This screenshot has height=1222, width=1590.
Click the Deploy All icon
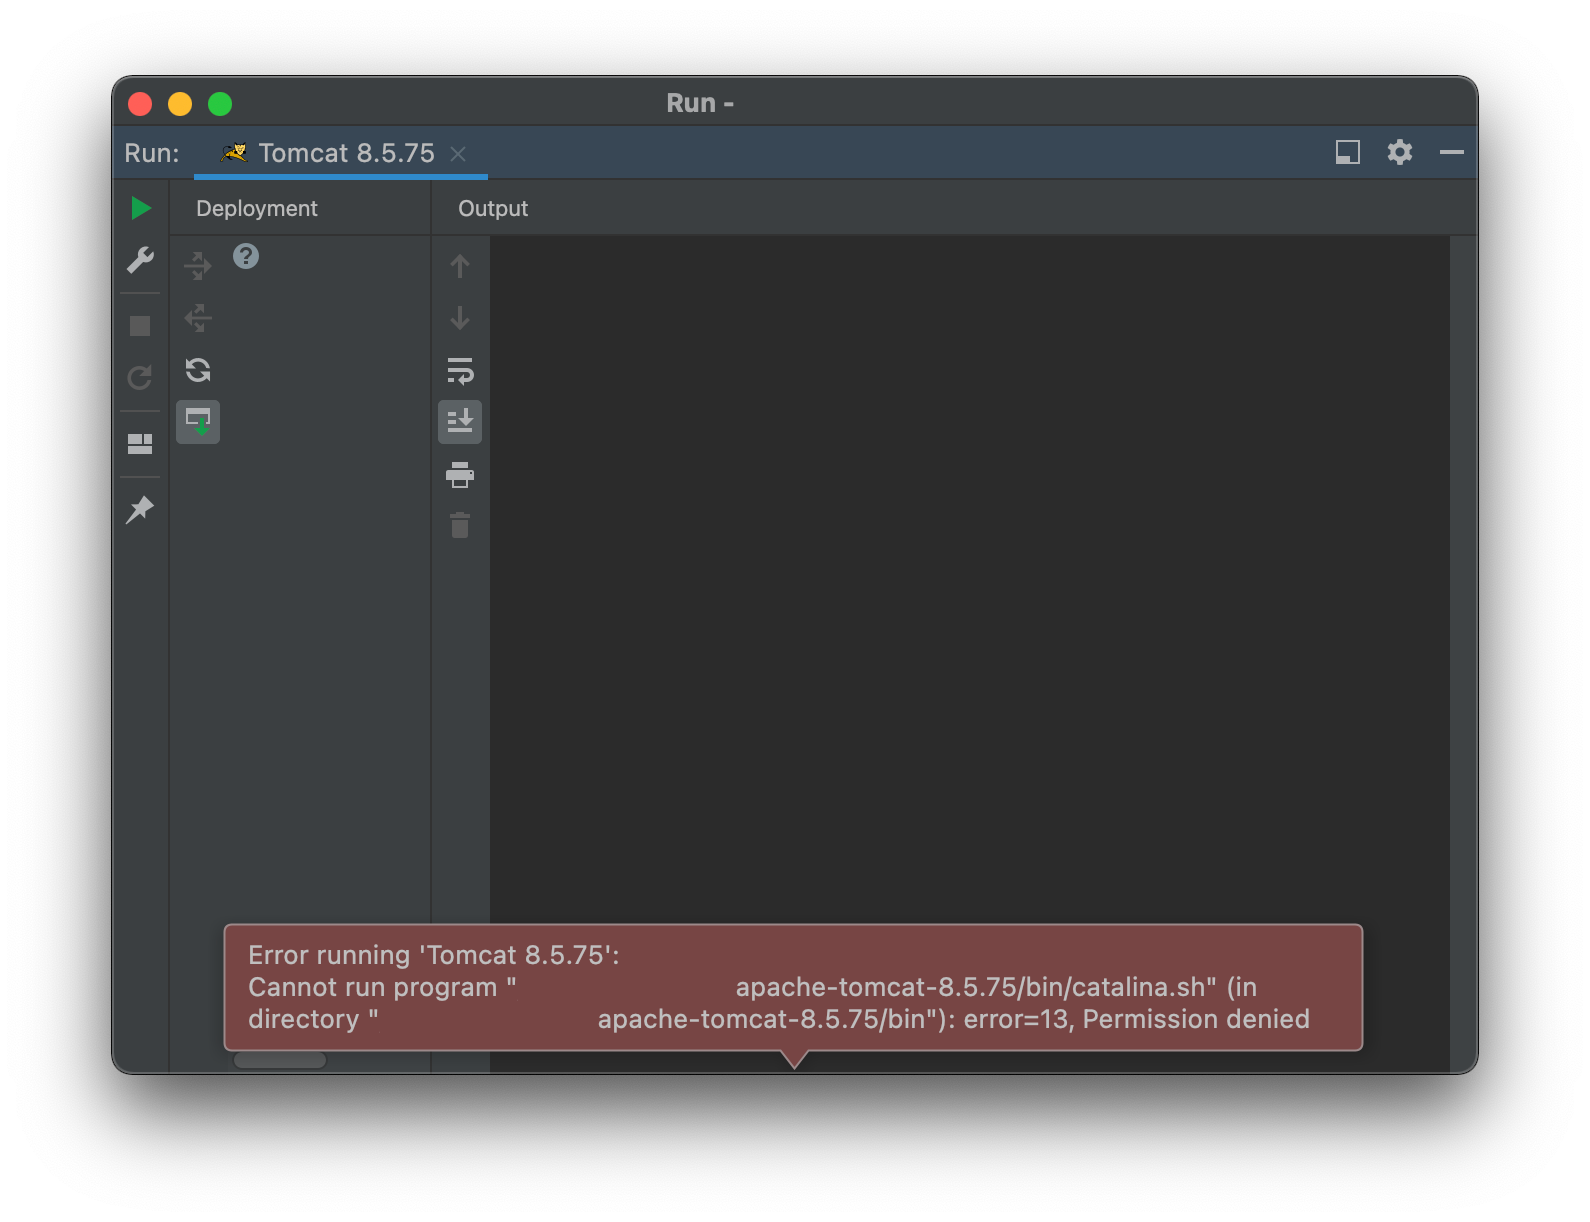(198, 265)
